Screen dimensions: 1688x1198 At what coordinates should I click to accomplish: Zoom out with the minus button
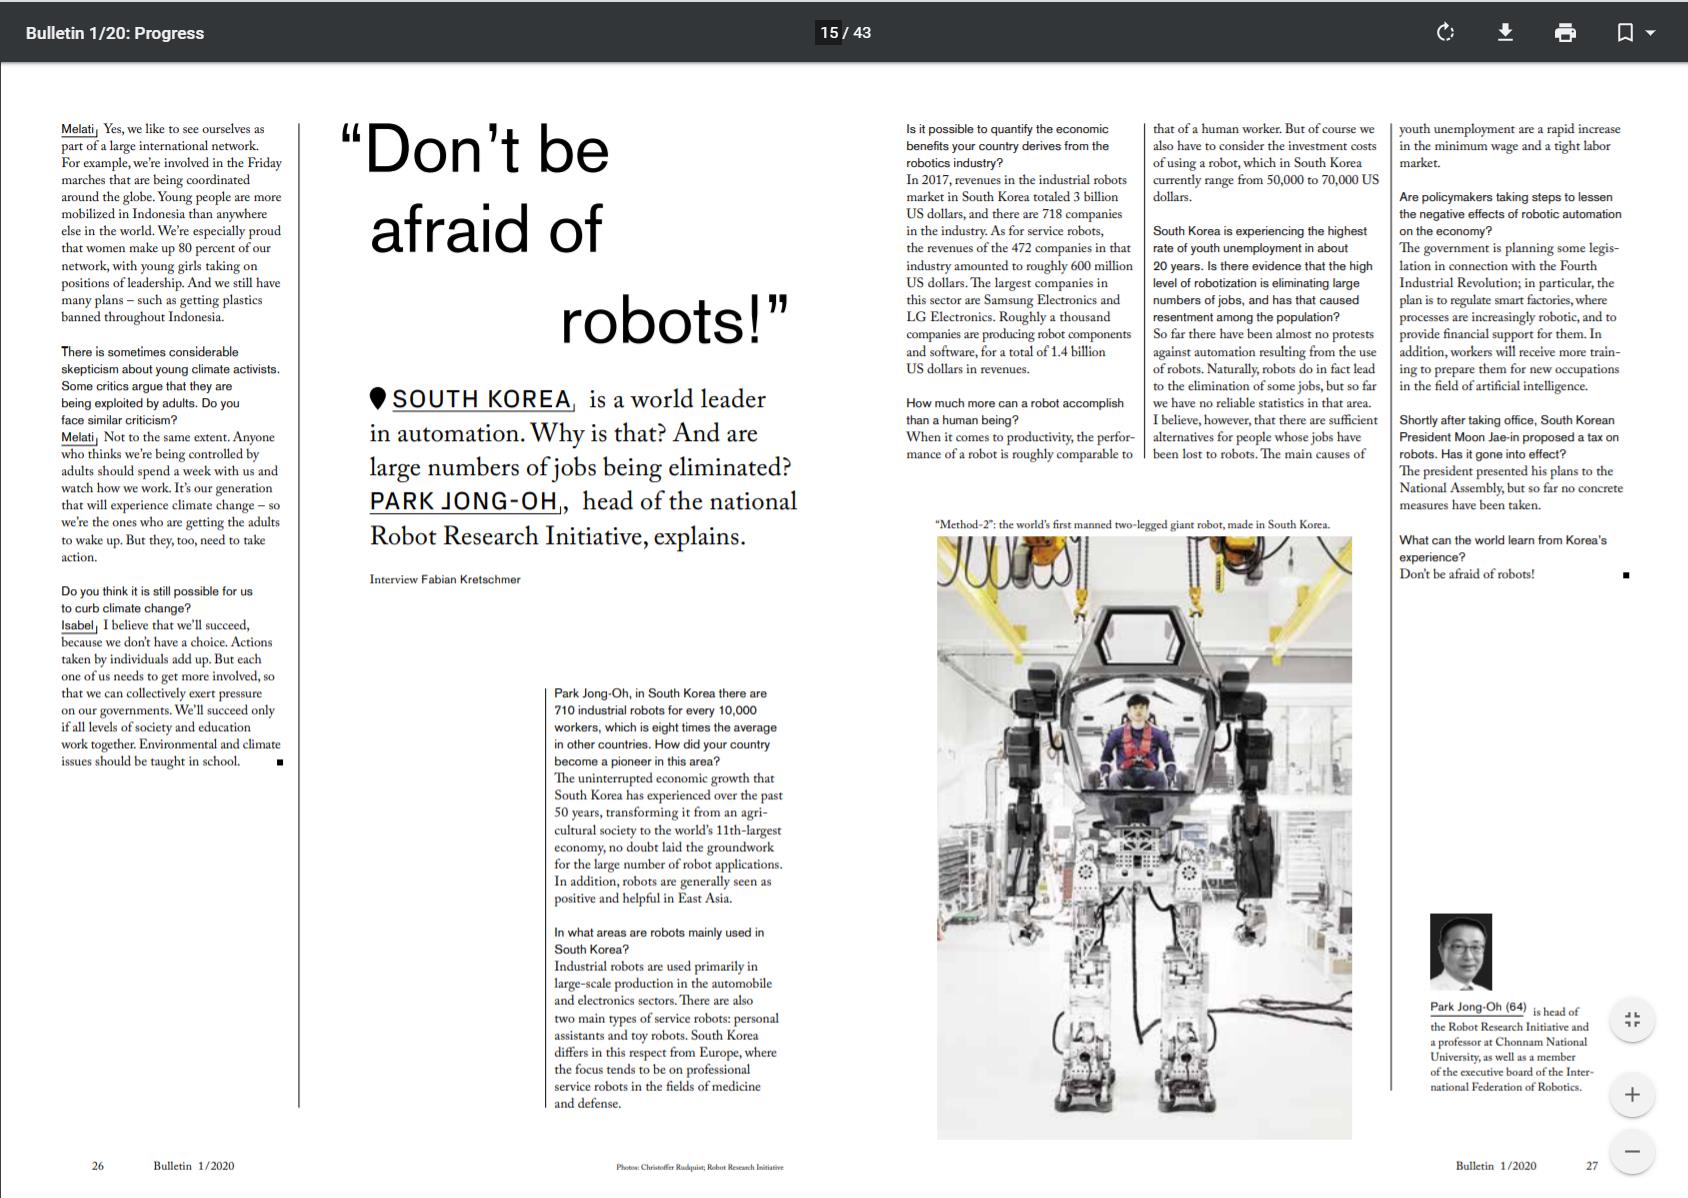(1632, 1151)
